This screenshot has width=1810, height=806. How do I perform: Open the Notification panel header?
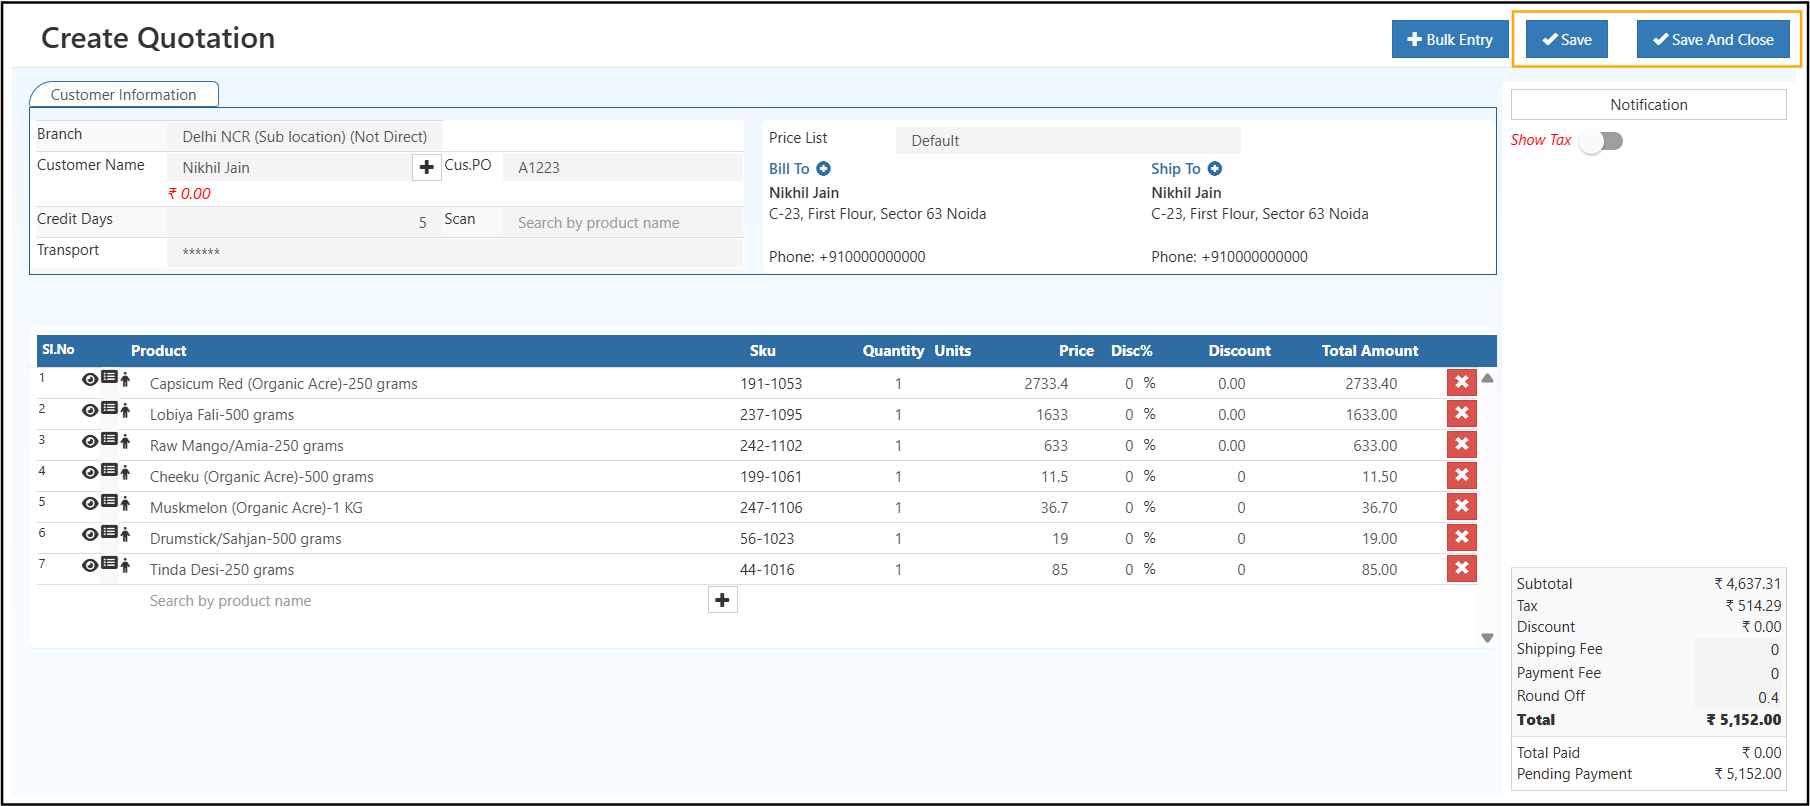pos(1648,105)
